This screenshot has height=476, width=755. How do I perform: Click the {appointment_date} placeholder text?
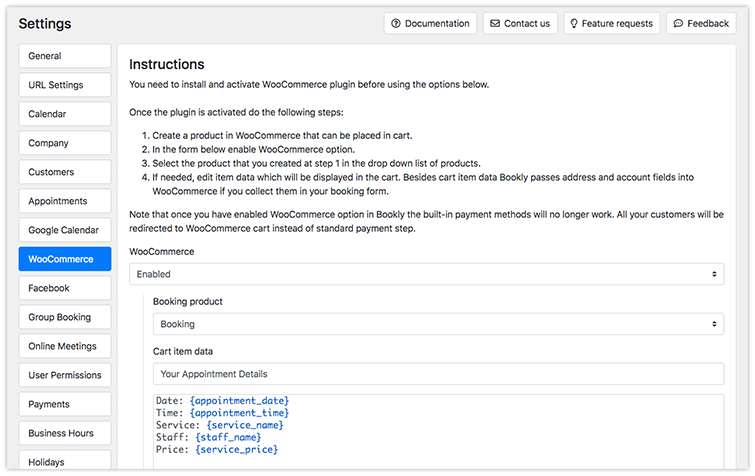pyautogui.click(x=239, y=400)
